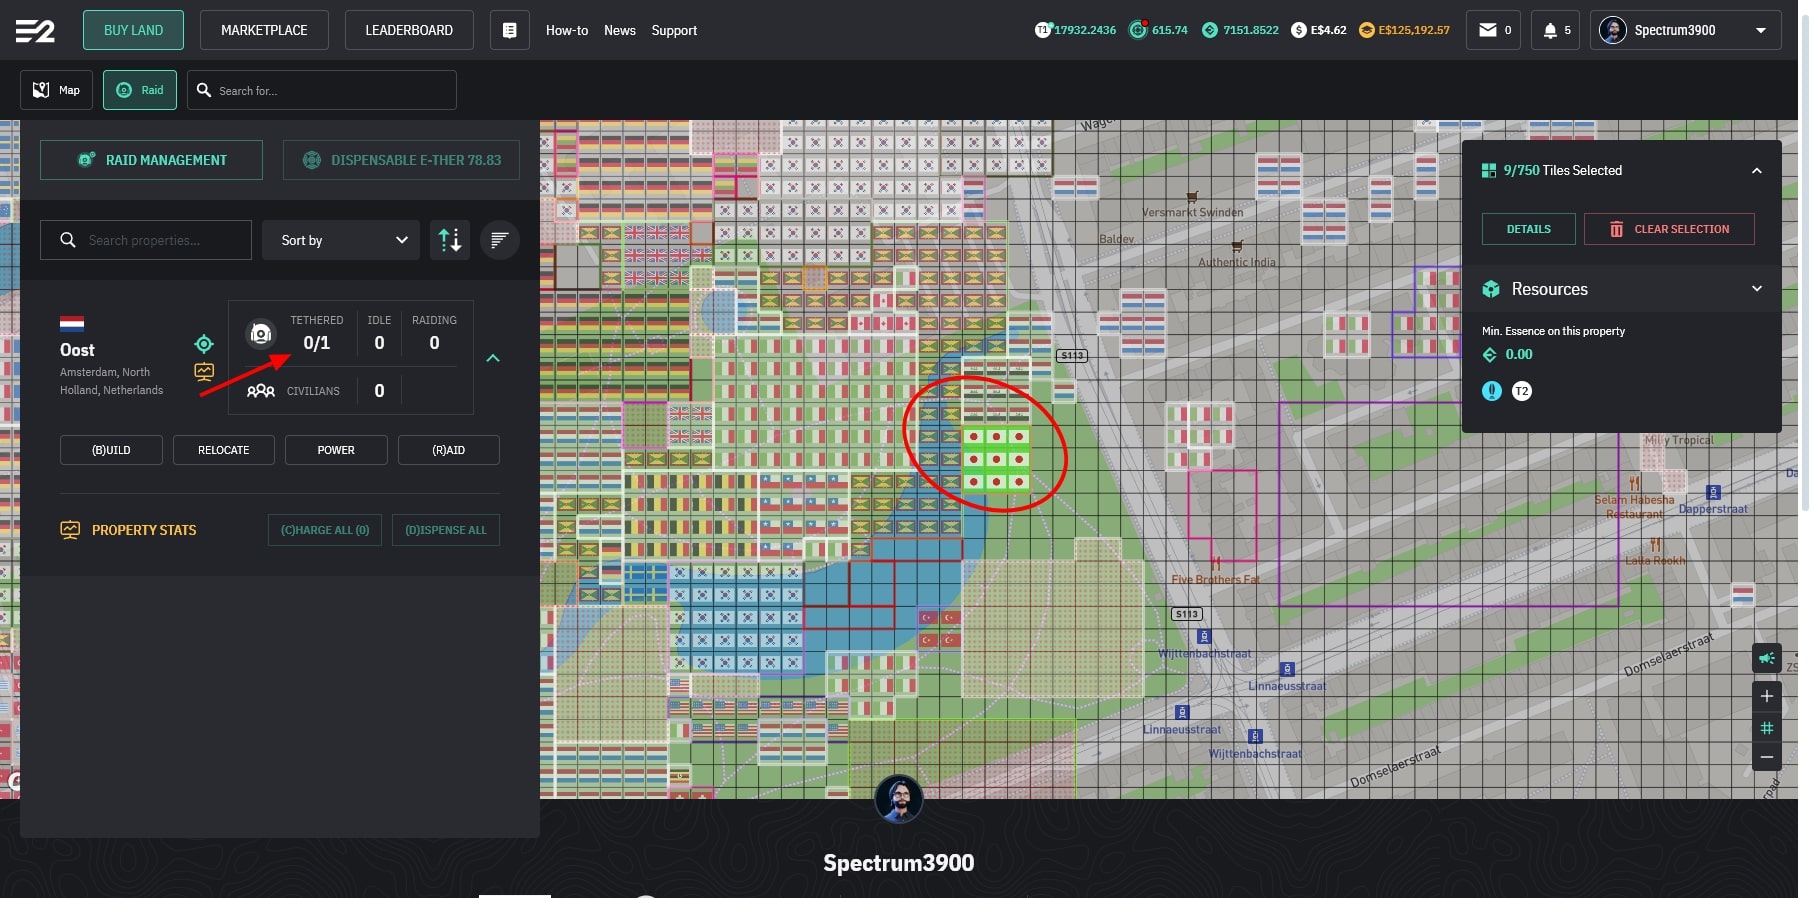Image resolution: width=1813 pixels, height=898 pixels.
Task: Locate the Oost property with the target icon
Action: tap(204, 344)
